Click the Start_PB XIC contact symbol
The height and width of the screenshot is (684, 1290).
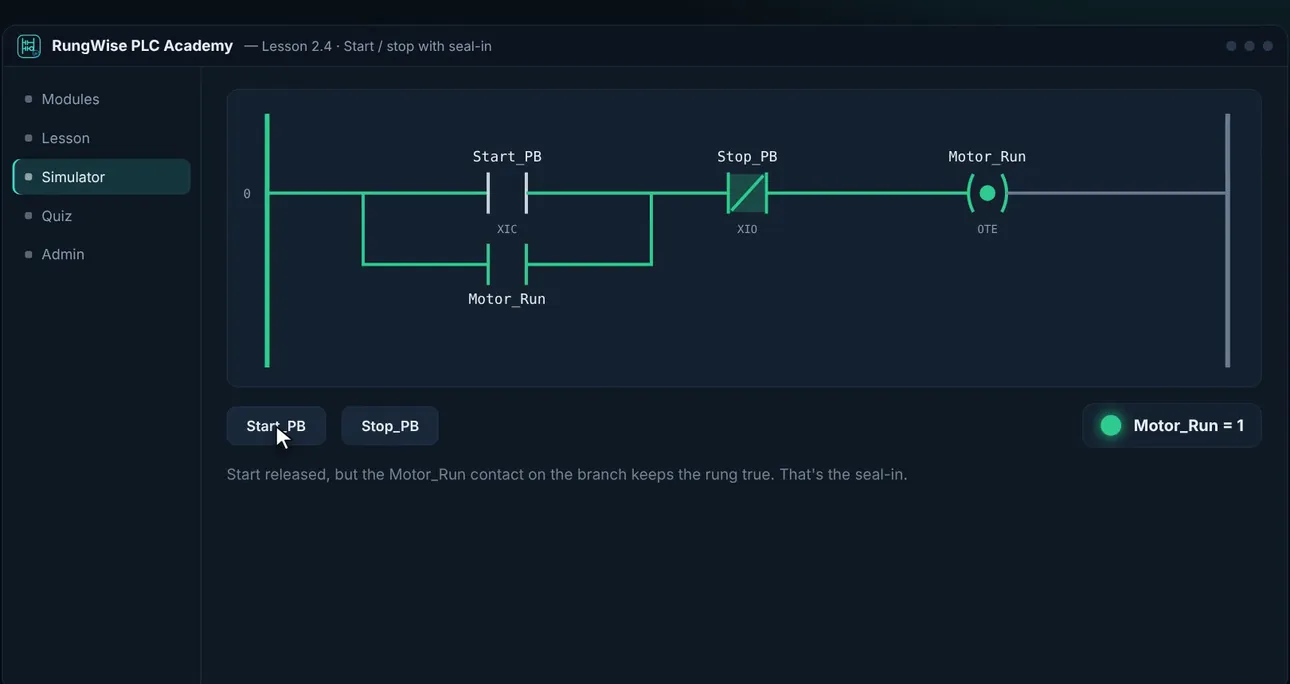pyautogui.click(x=507, y=193)
